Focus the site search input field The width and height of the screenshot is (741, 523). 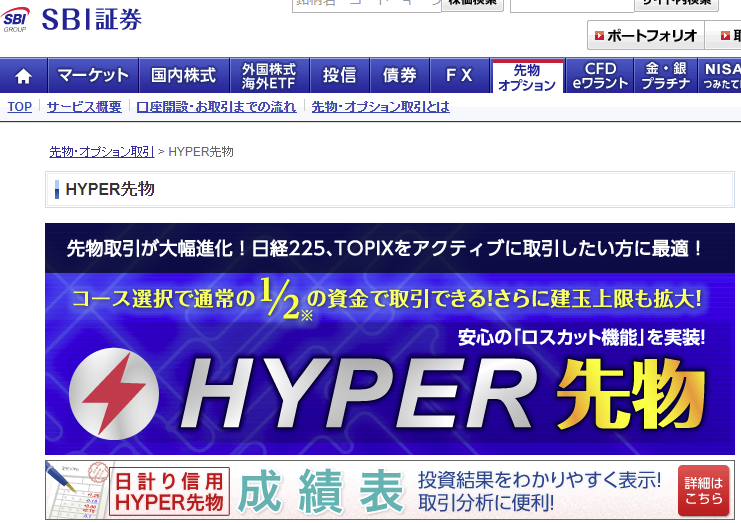point(572,5)
